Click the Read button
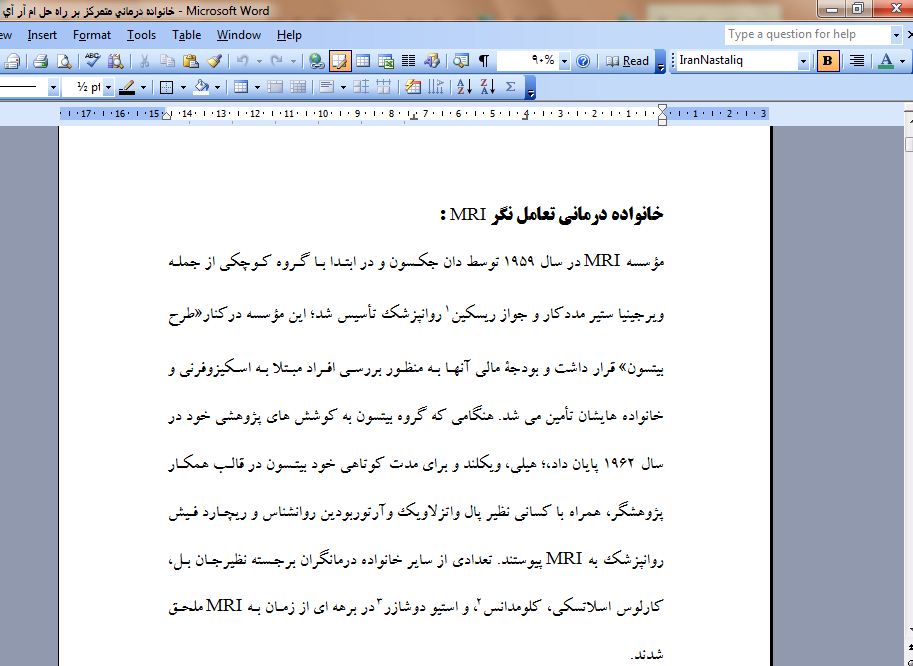The width and height of the screenshot is (913, 666). [x=627, y=61]
